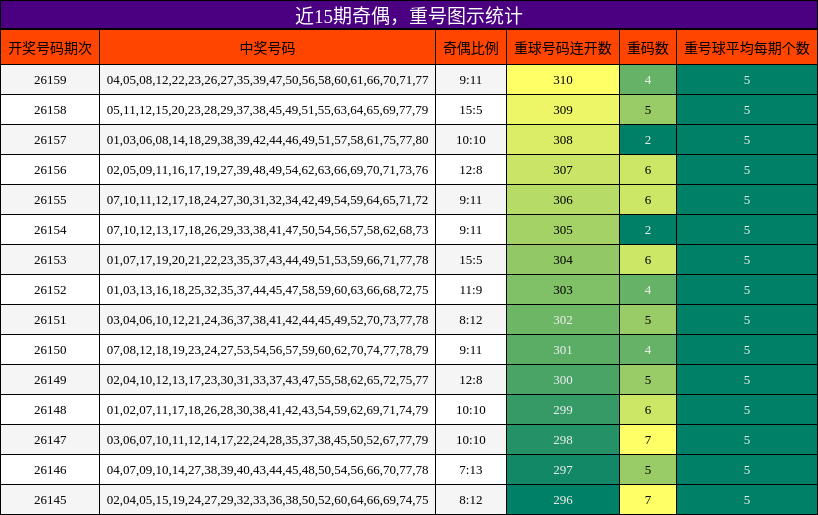Click the cell showing 308

point(563,140)
